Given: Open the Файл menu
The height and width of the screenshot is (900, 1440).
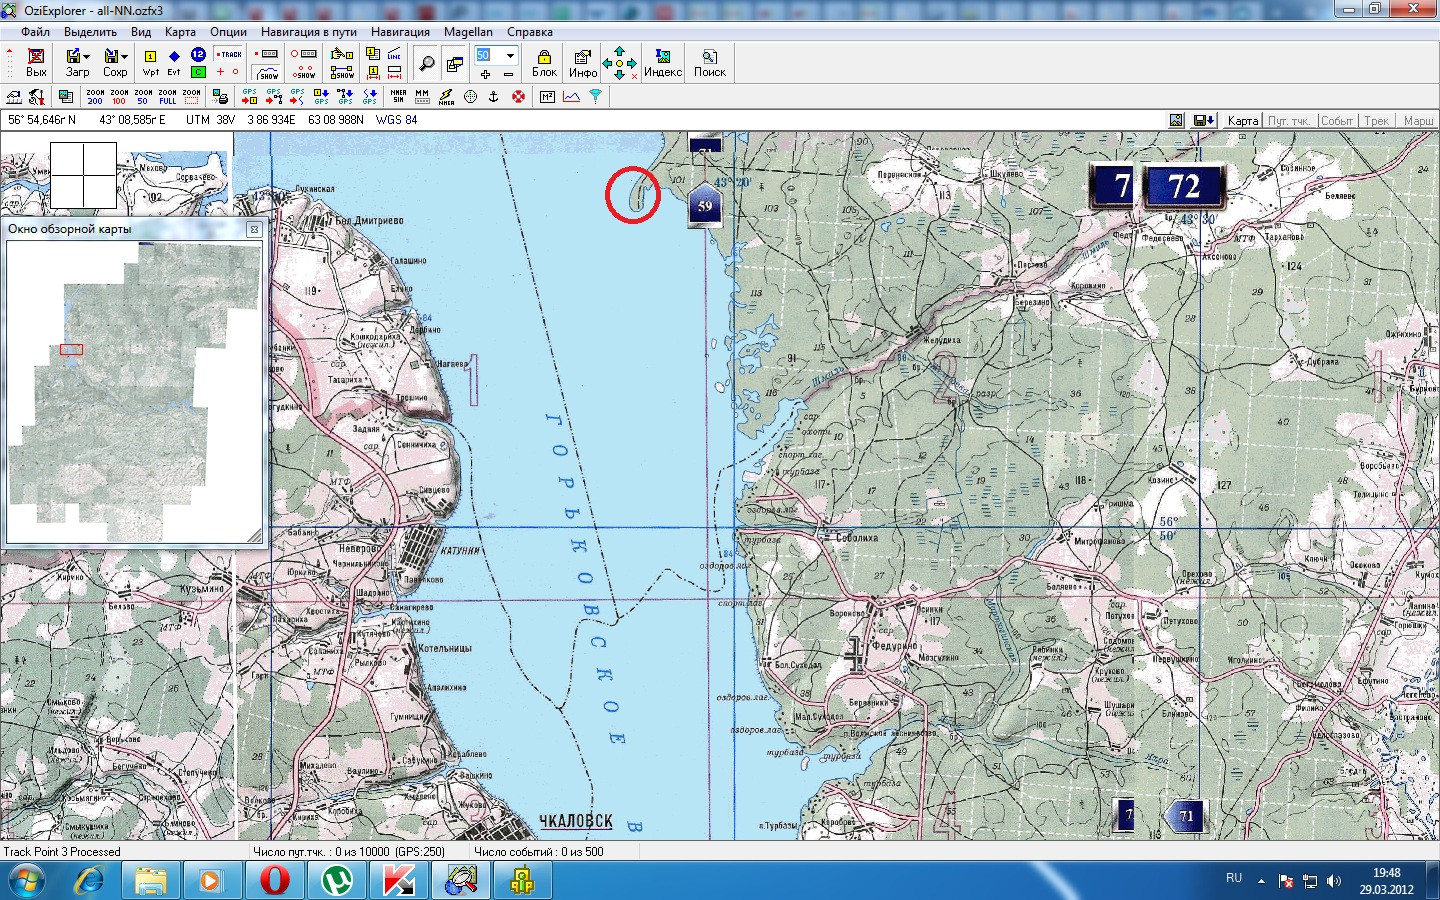Looking at the screenshot, I should pyautogui.click(x=35, y=32).
